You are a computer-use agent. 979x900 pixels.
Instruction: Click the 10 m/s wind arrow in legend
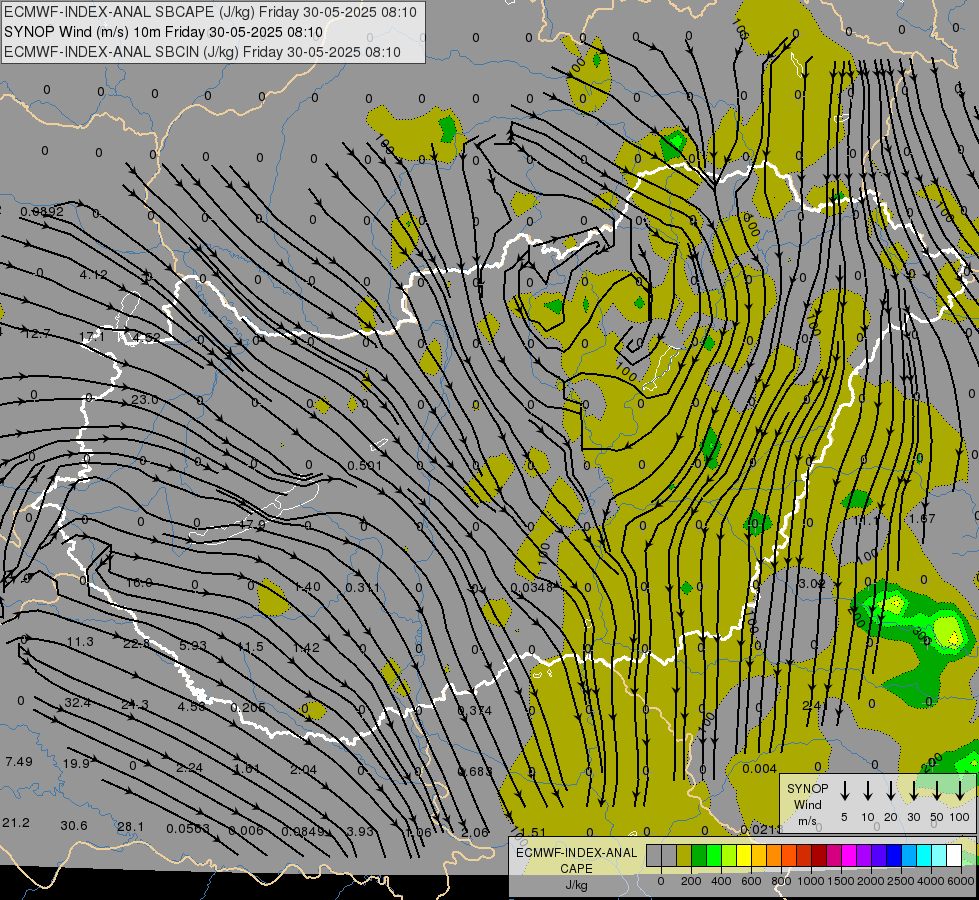[867, 791]
